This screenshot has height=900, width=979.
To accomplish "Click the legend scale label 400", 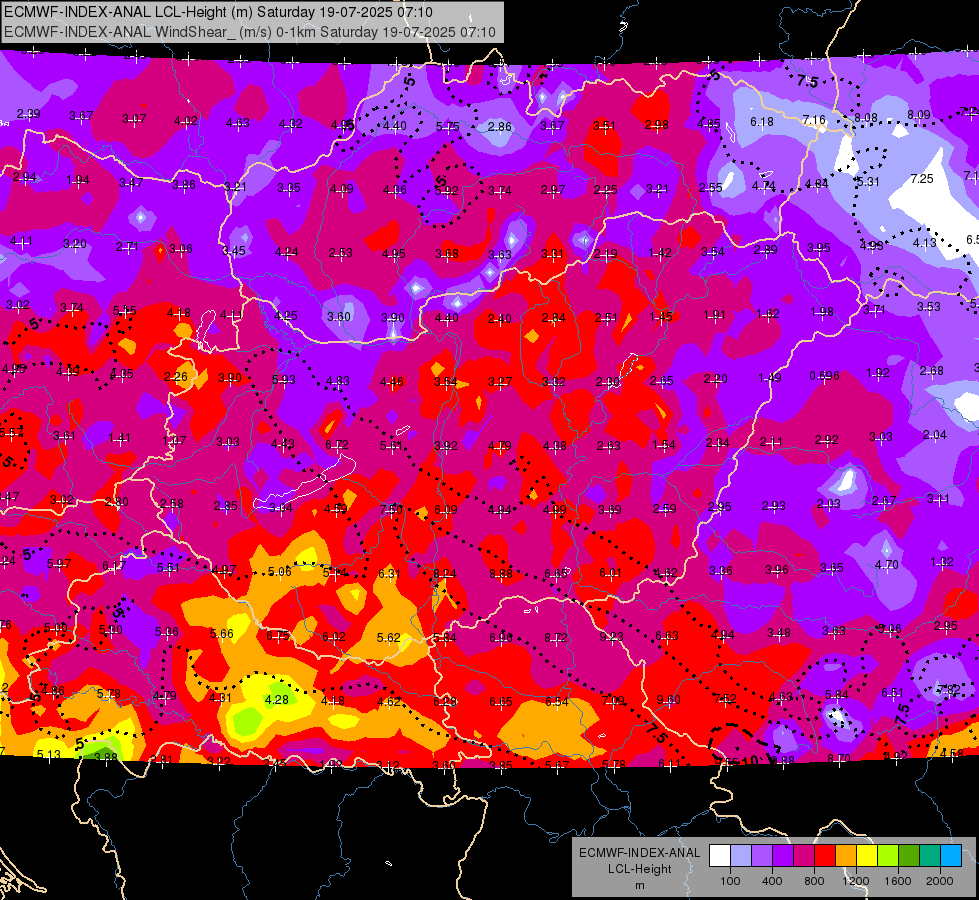I will tap(772, 881).
